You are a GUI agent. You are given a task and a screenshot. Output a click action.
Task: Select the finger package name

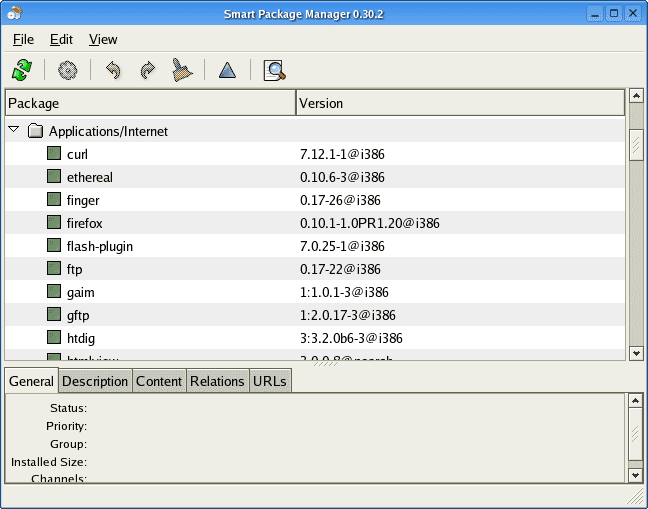(x=83, y=200)
